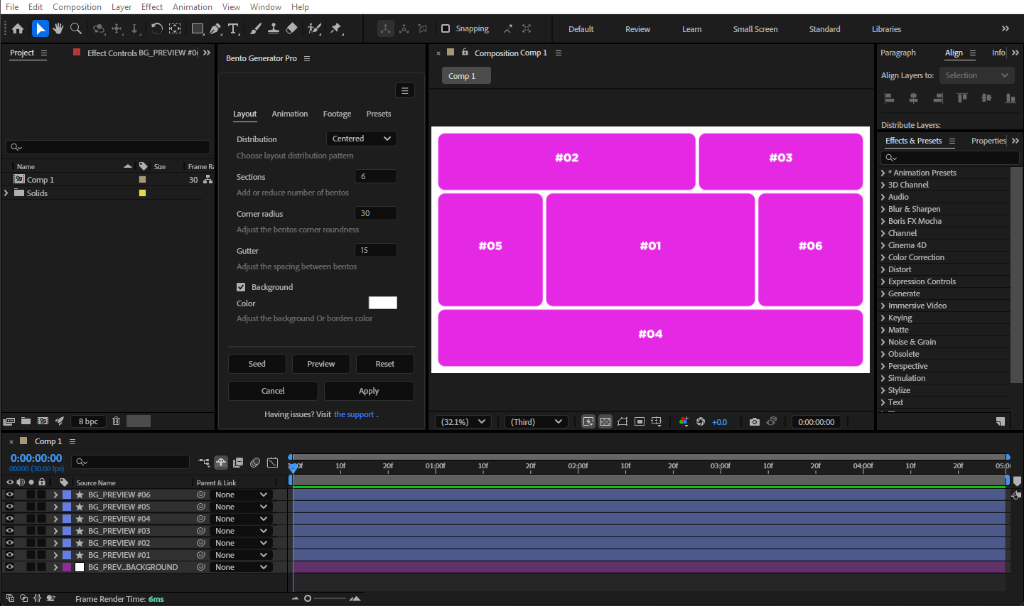The width and height of the screenshot is (1024, 606).
Task: Open the Bento Generator Pro panel menu
Action: click(x=307, y=58)
